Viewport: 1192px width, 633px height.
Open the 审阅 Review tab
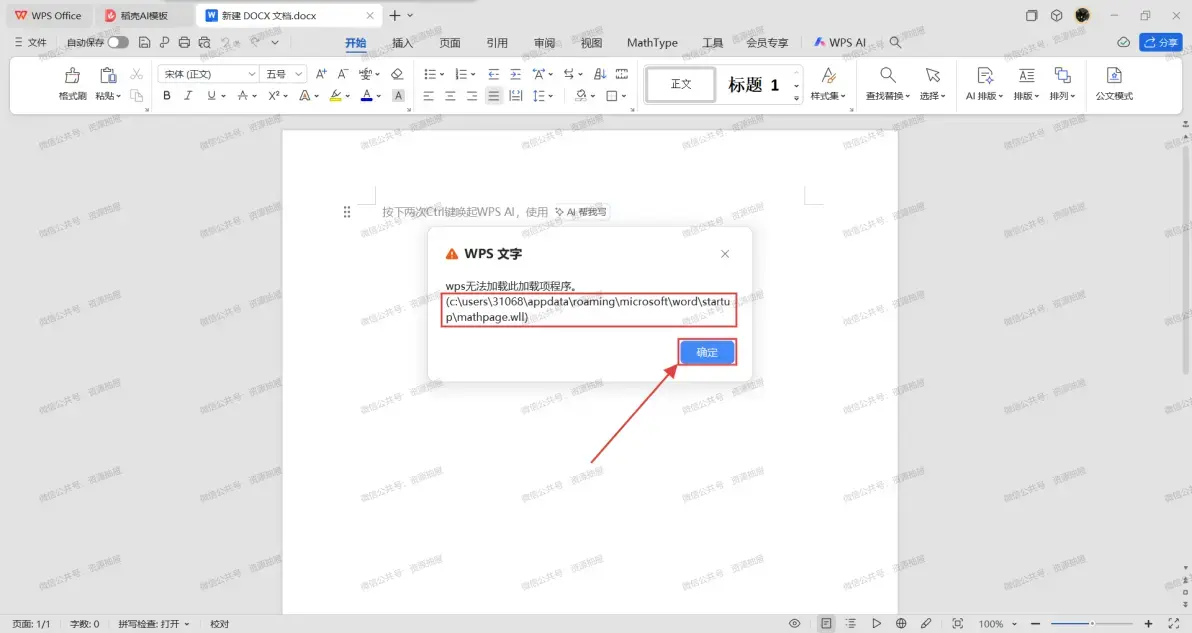tap(544, 43)
